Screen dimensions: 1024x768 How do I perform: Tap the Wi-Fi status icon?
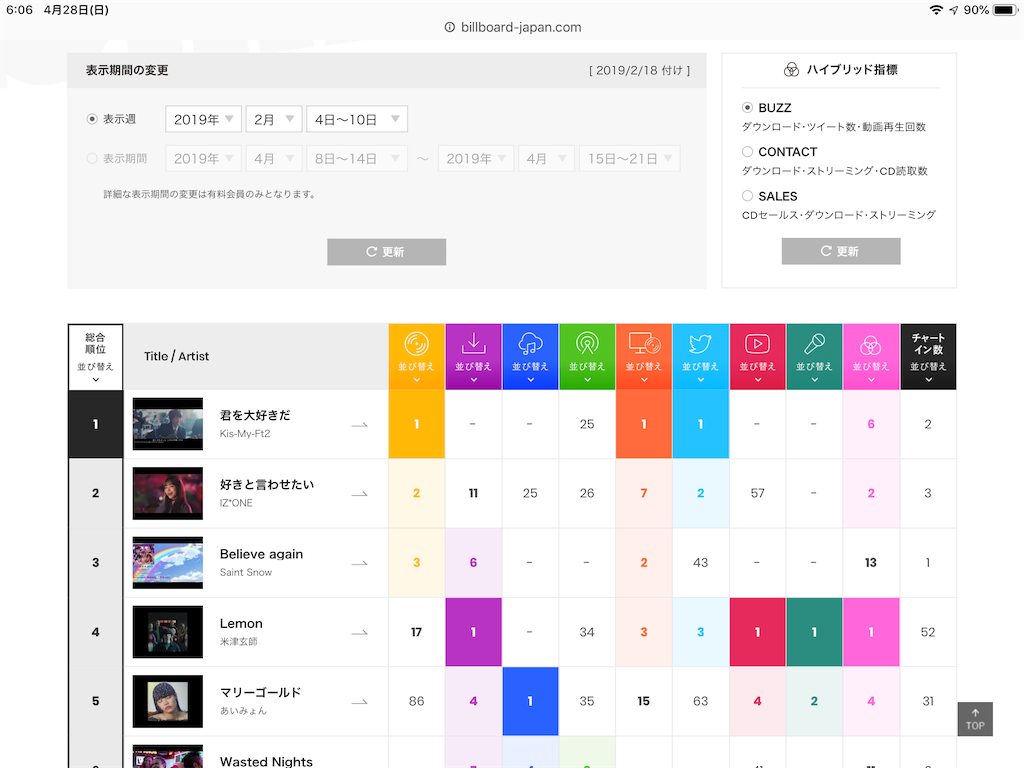pyautogui.click(x=936, y=10)
